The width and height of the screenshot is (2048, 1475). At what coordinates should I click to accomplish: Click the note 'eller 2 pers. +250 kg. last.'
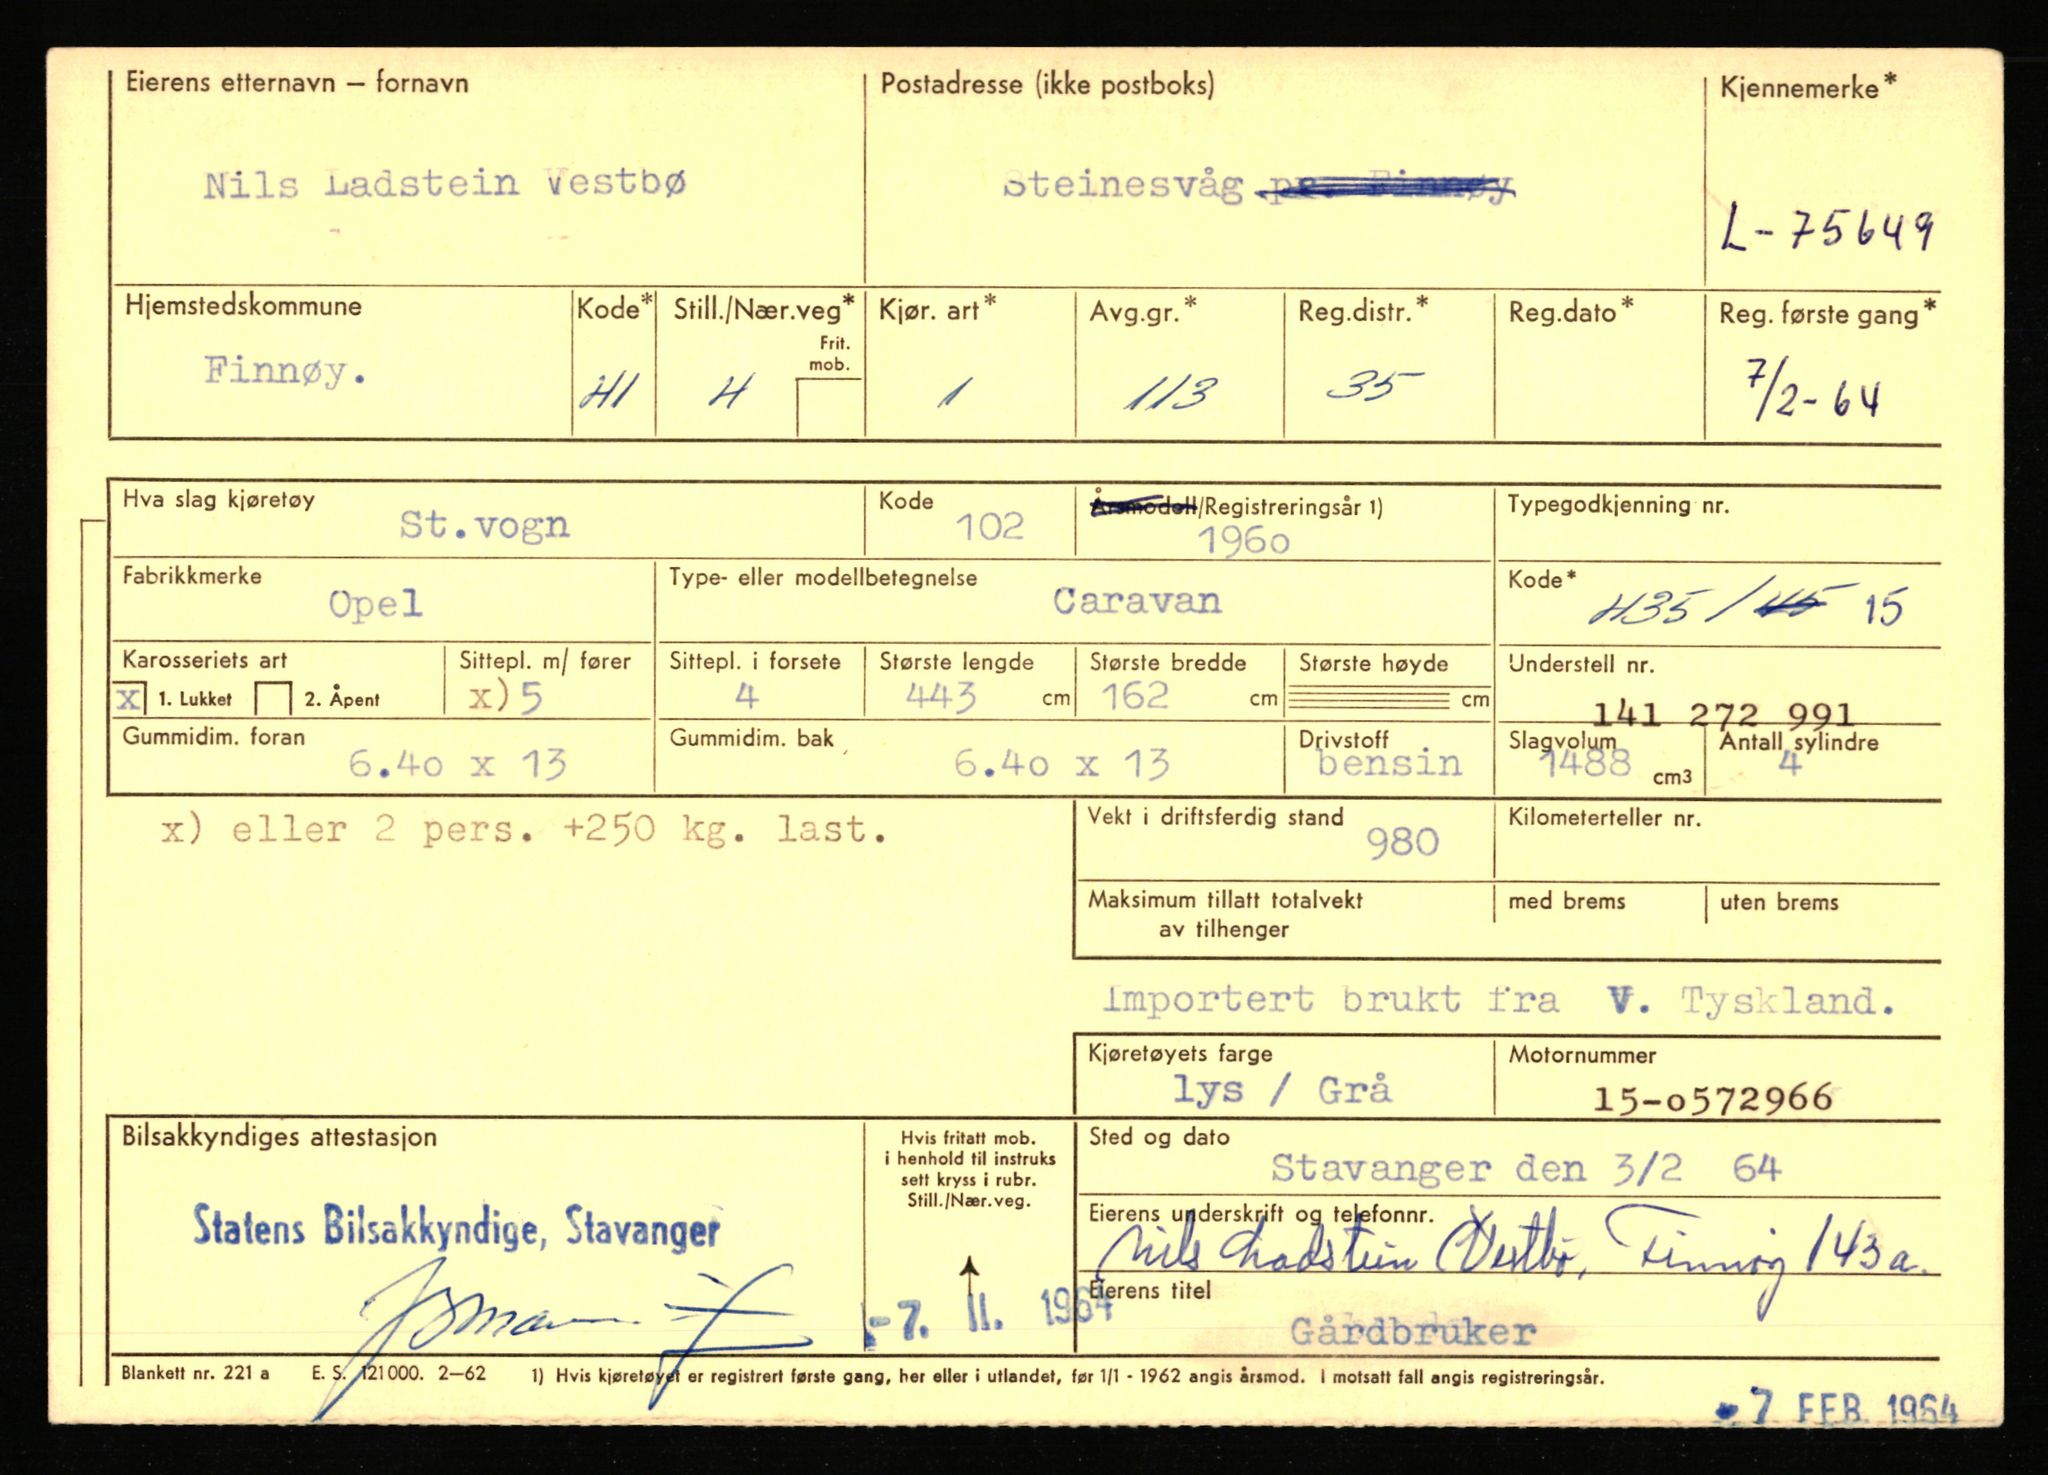click(559, 830)
